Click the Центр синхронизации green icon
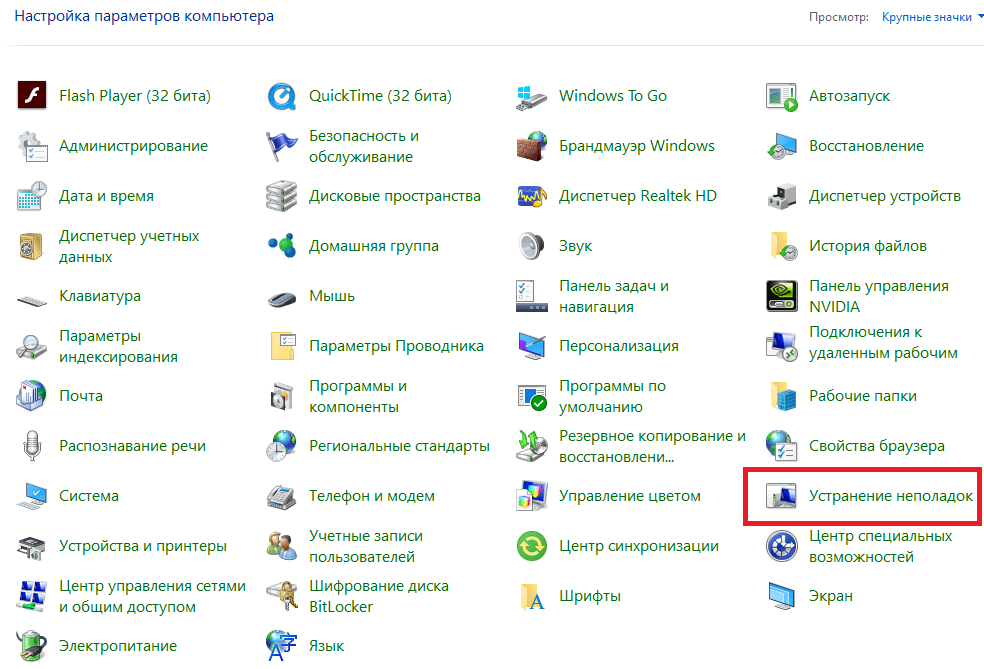 point(532,546)
